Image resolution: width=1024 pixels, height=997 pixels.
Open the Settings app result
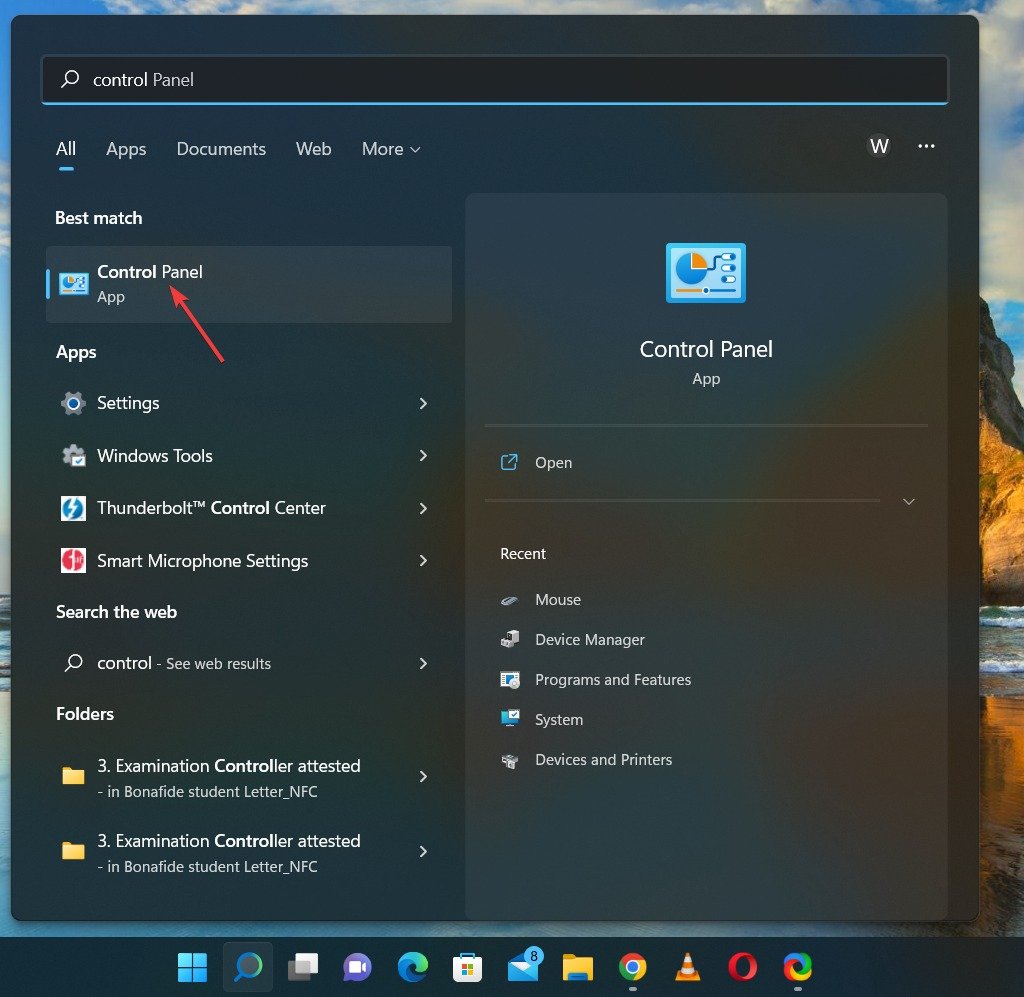point(128,403)
